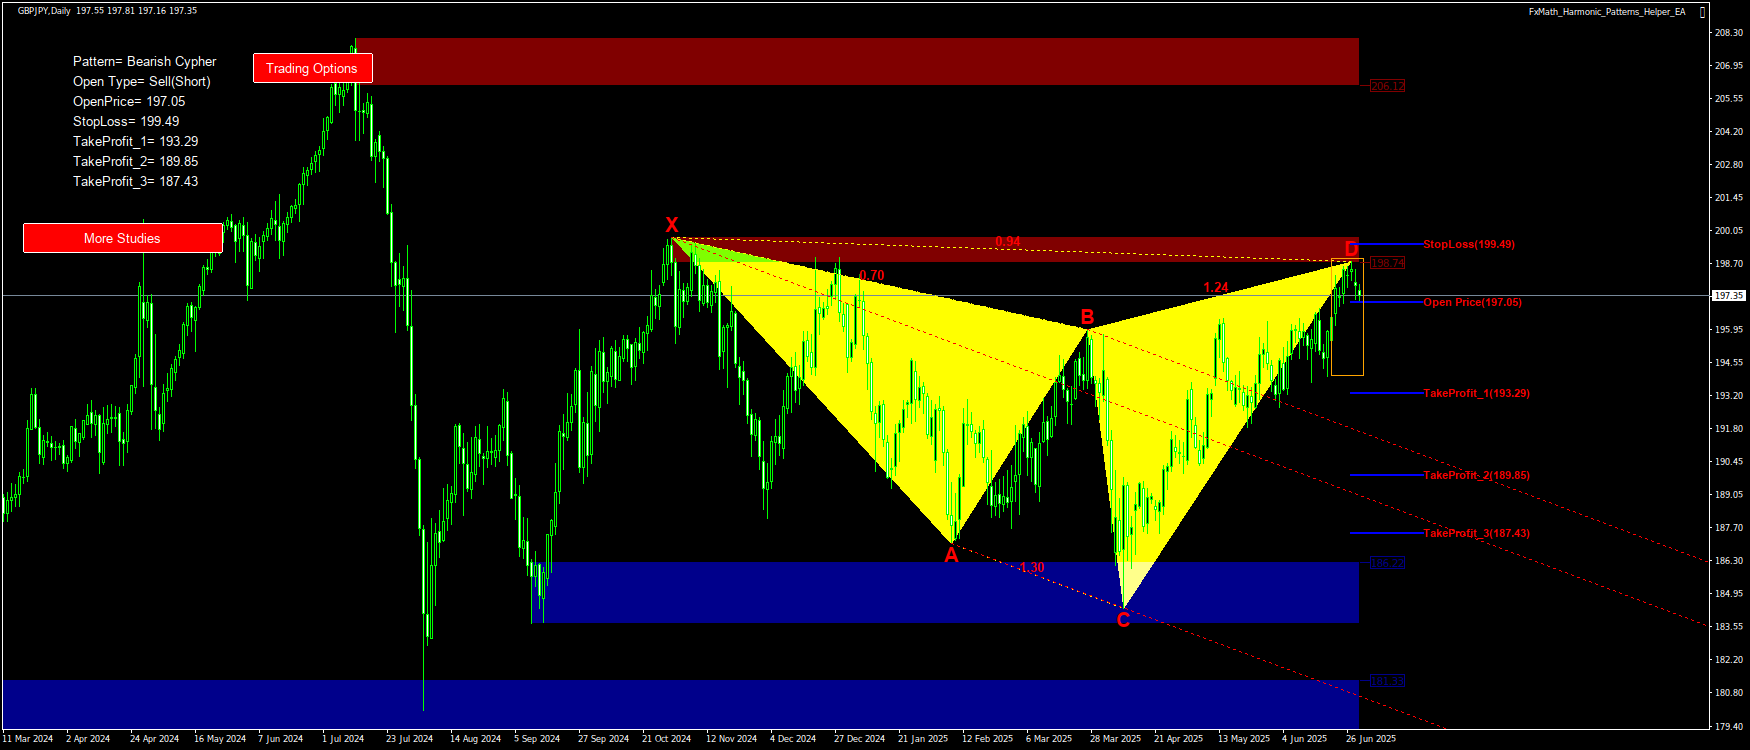1750x750 pixels.
Task: Click the upper dark red resistance zone
Action: [856, 61]
